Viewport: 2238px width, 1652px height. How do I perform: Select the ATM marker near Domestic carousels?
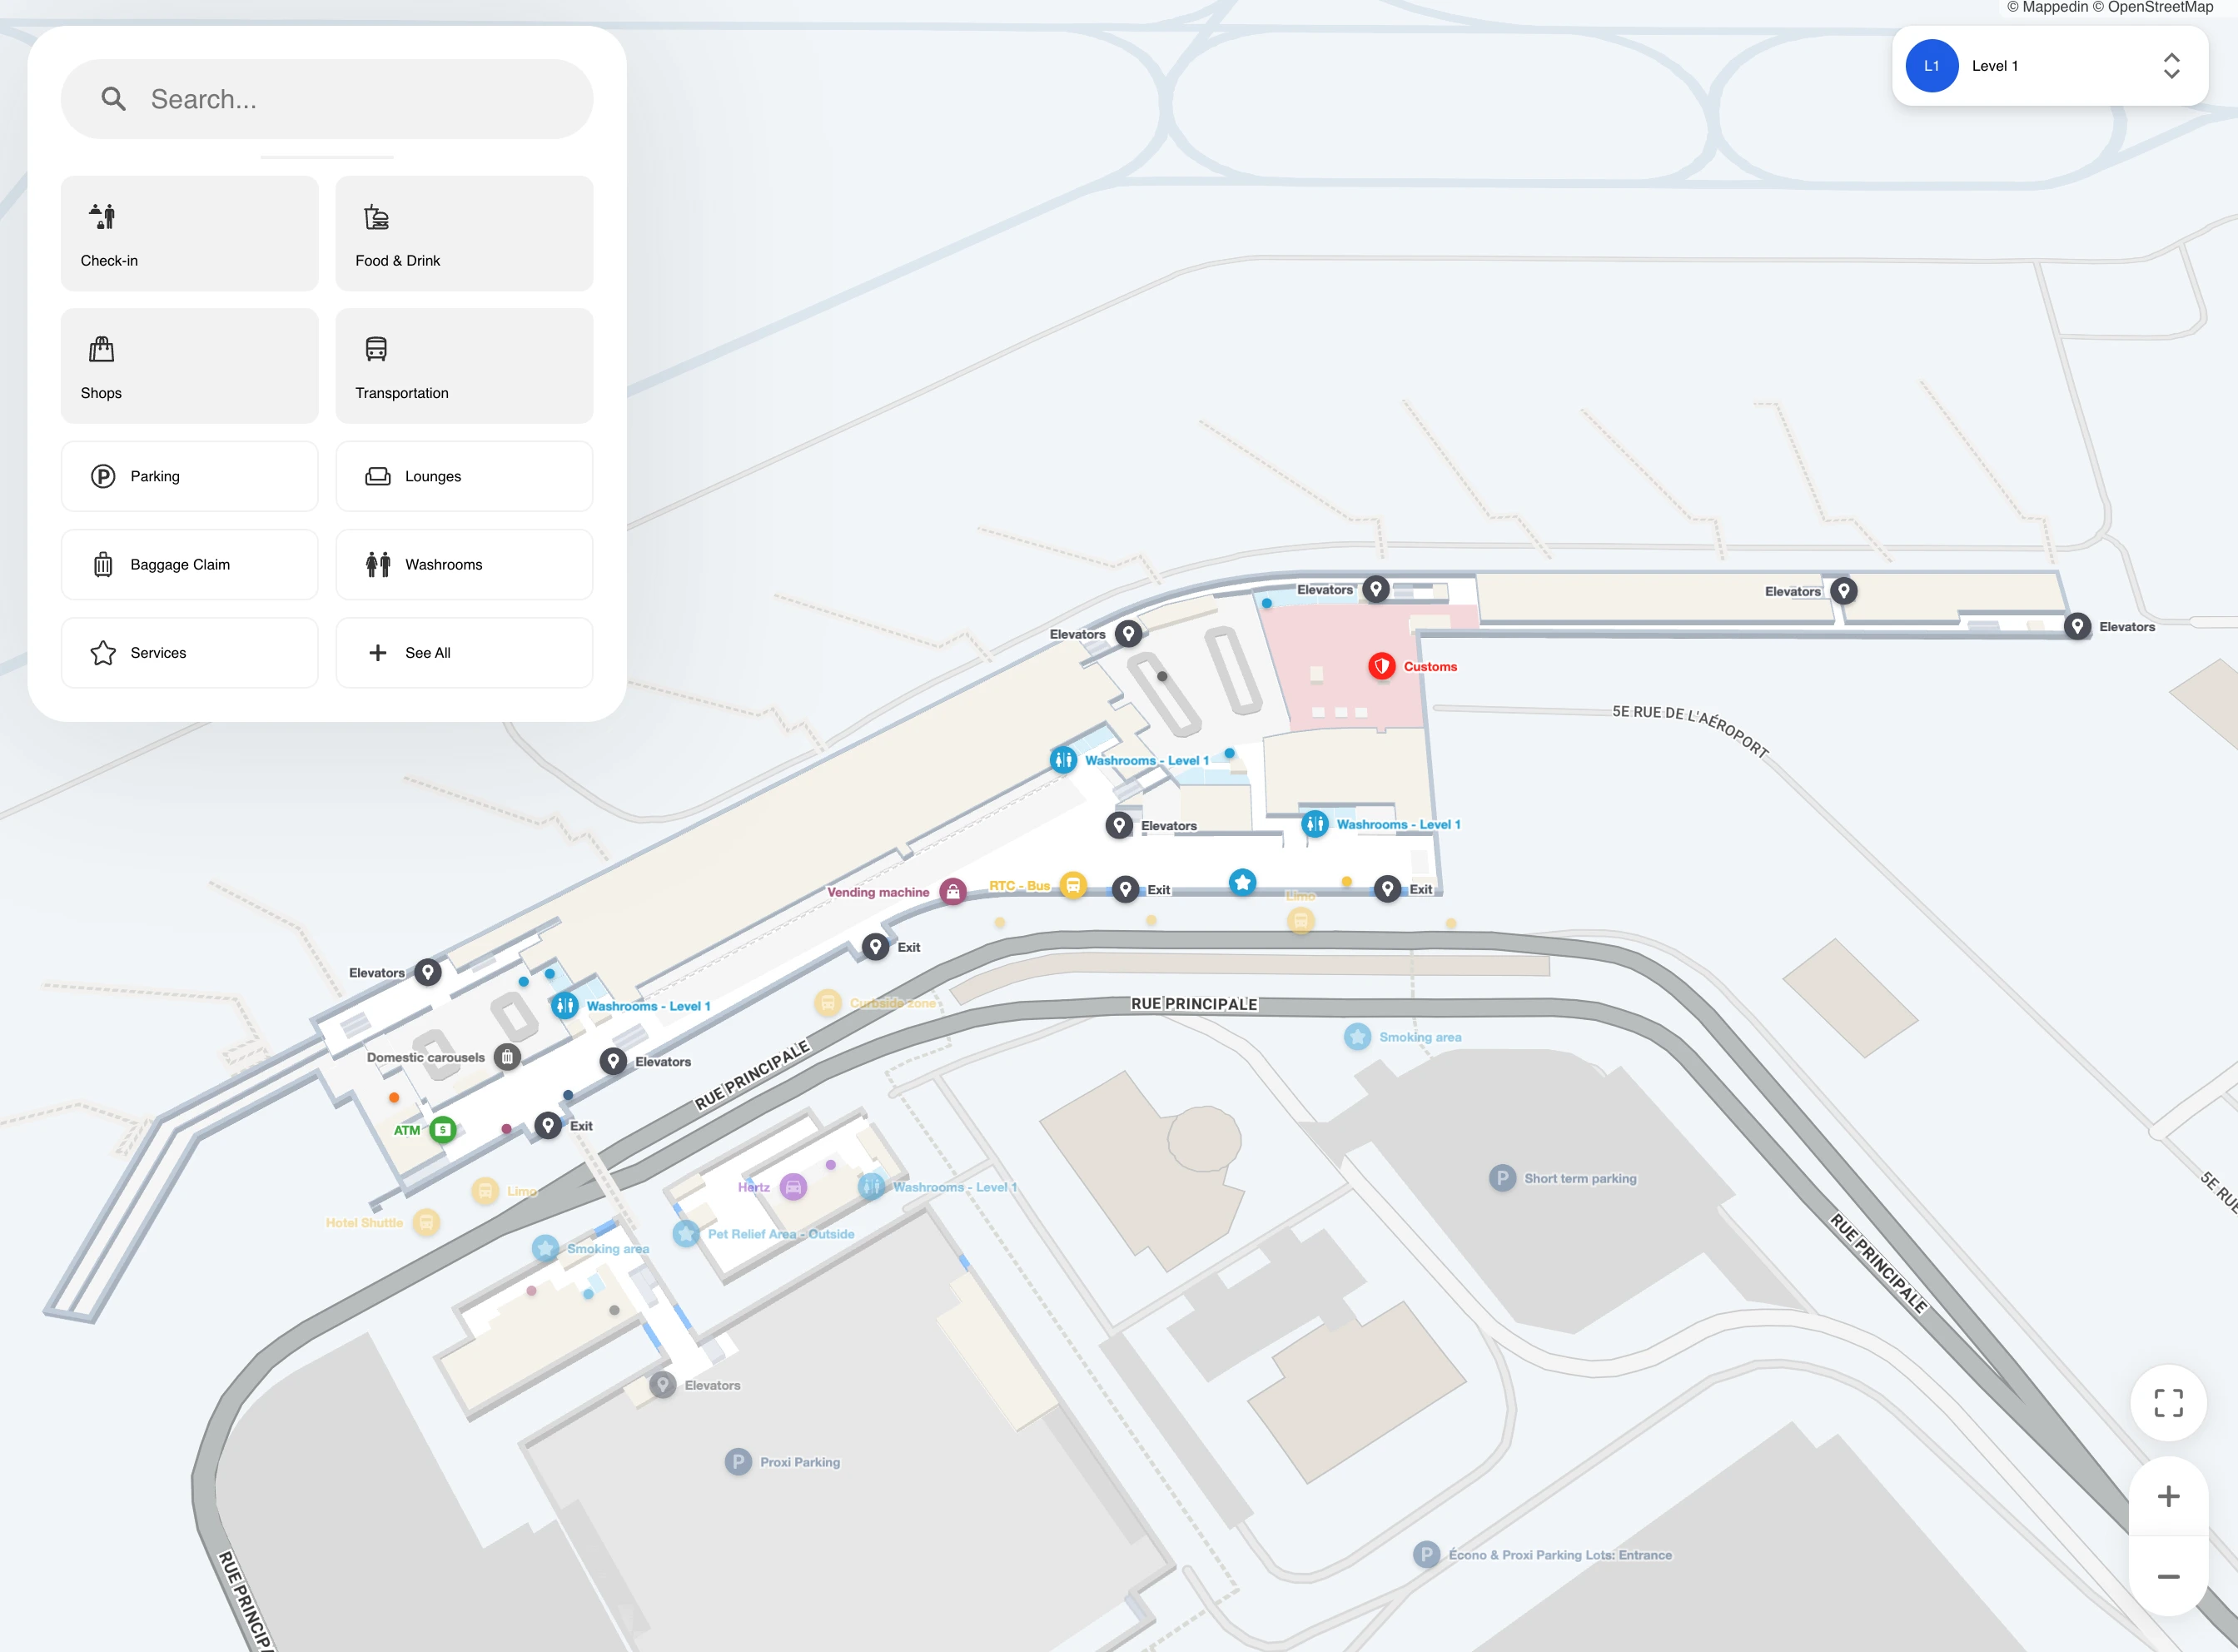point(442,1129)
